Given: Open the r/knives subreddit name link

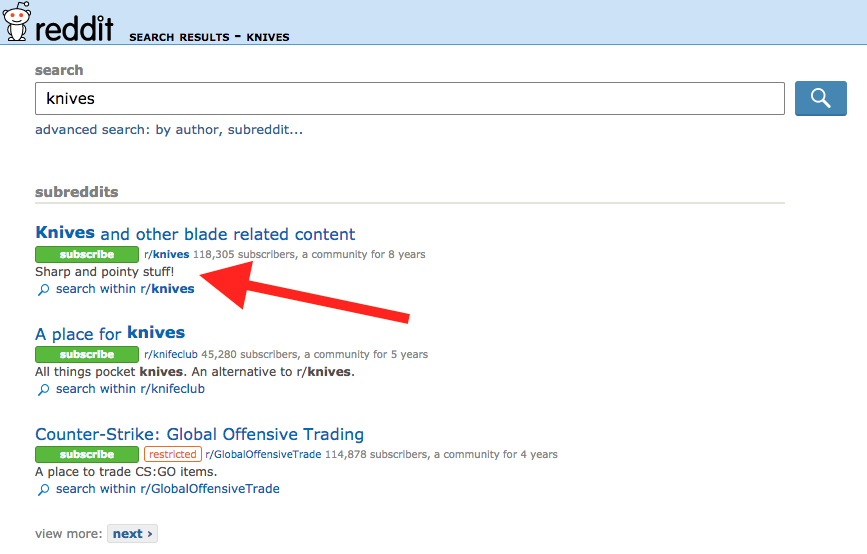Looking at the screenshot, I should (166, 254).
